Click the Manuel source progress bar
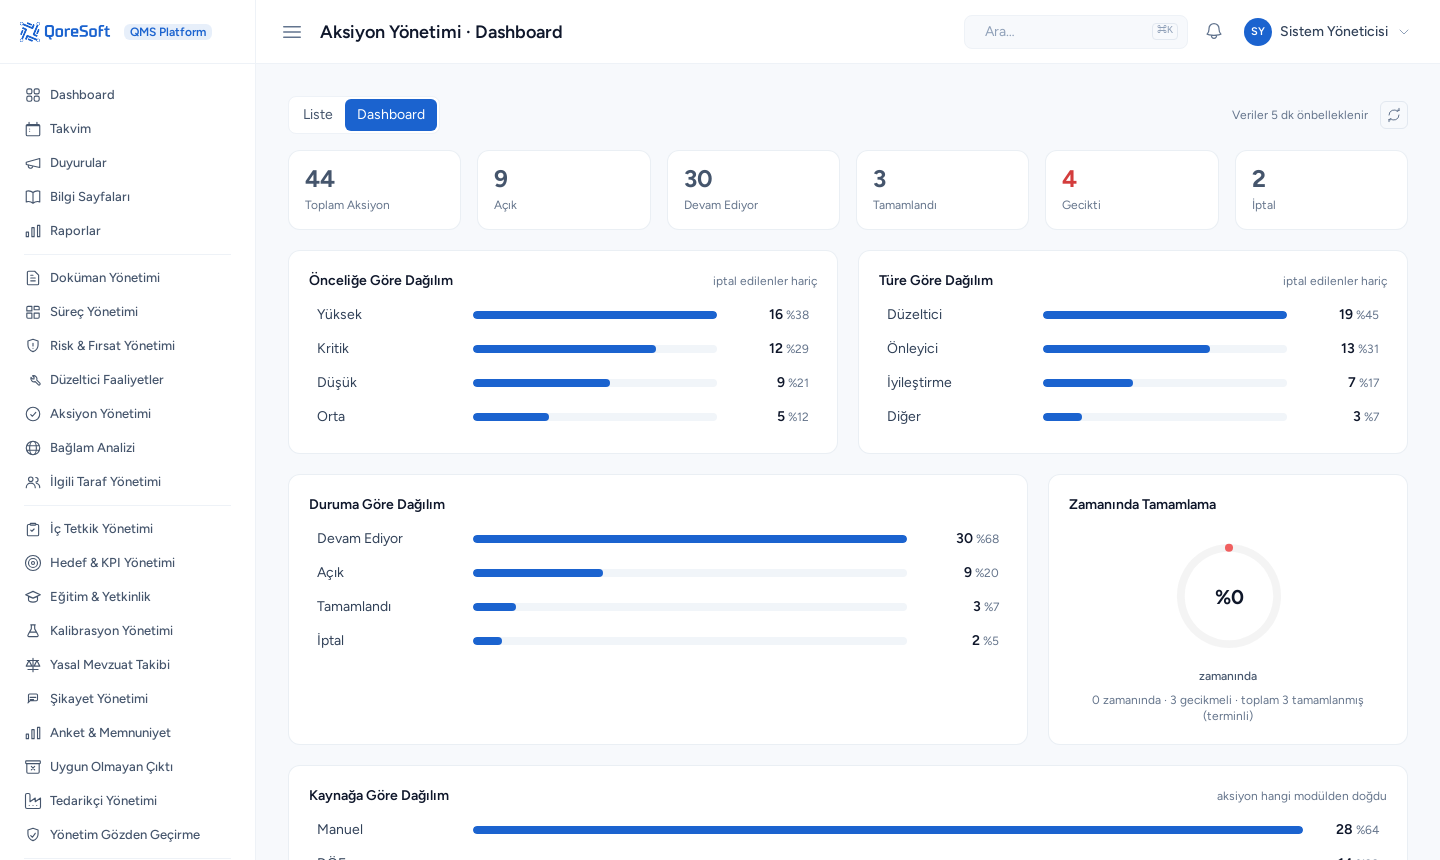This screenshot has width=1440, height=860. 888,830
